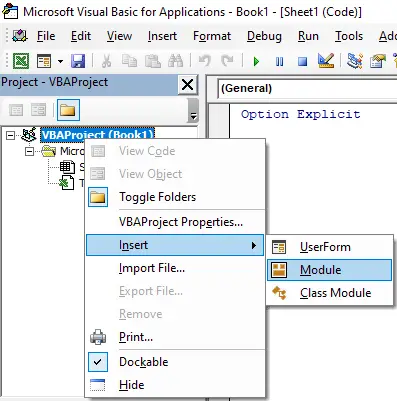The image size is (397, 401).
Task: Open the Add-Ins menu at right edge
Action: pyautogui.click(x=388, y=36)
